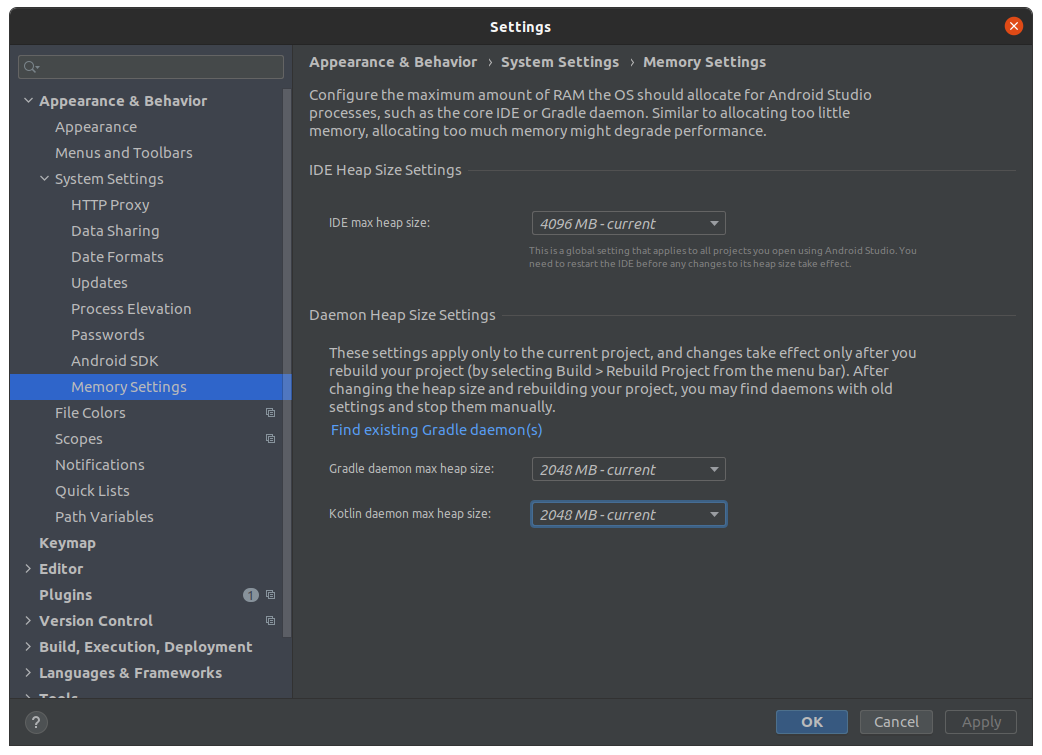Open the Android SDK settings page

coord(114,361)
